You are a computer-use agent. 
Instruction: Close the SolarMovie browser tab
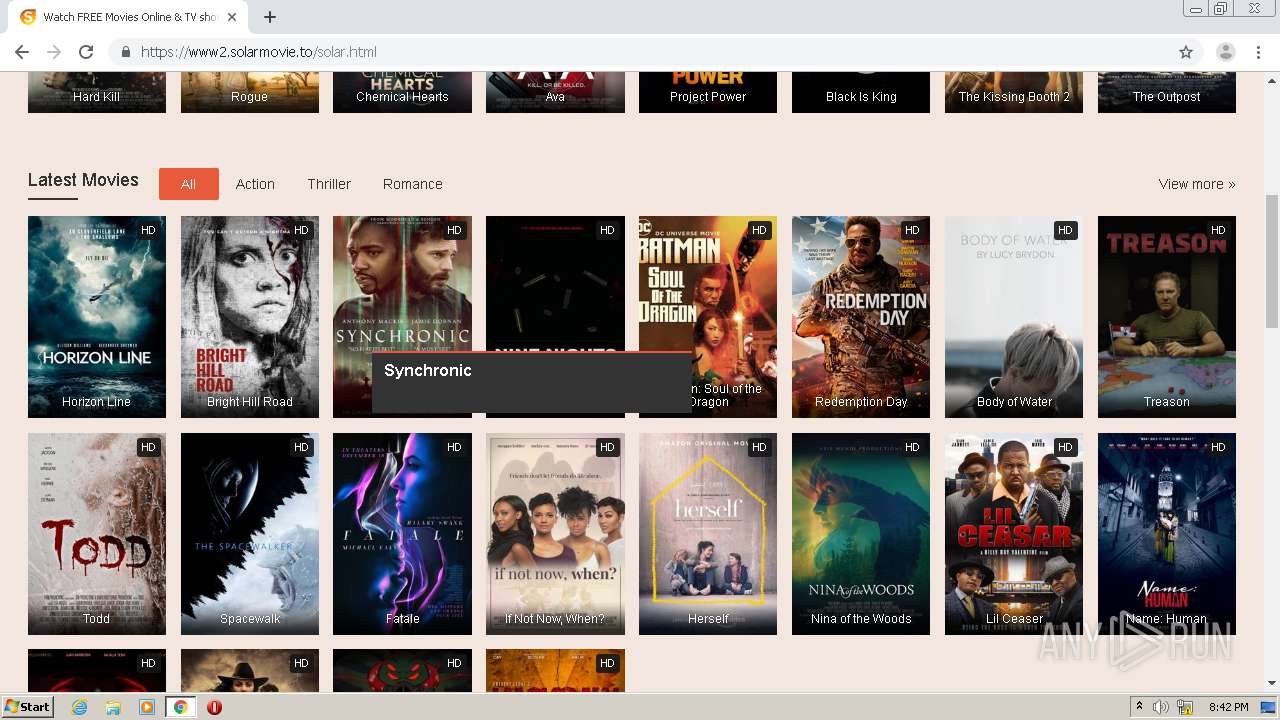coord(232,17)
